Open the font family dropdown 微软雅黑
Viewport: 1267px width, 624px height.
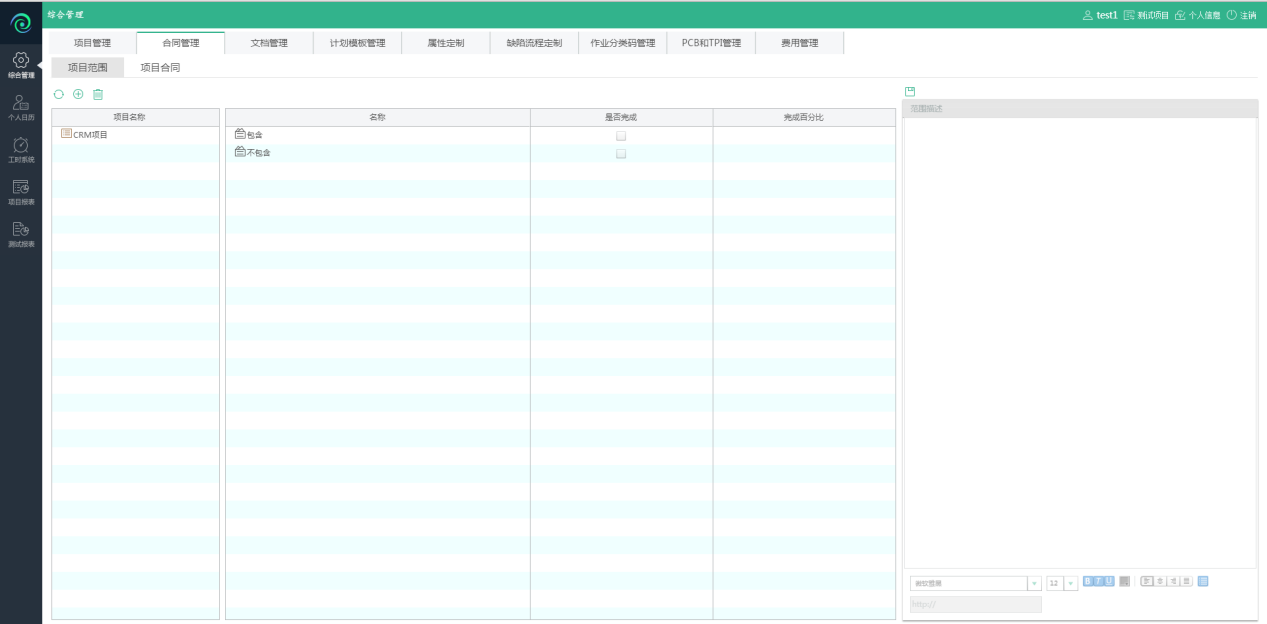click(1034, 583)
